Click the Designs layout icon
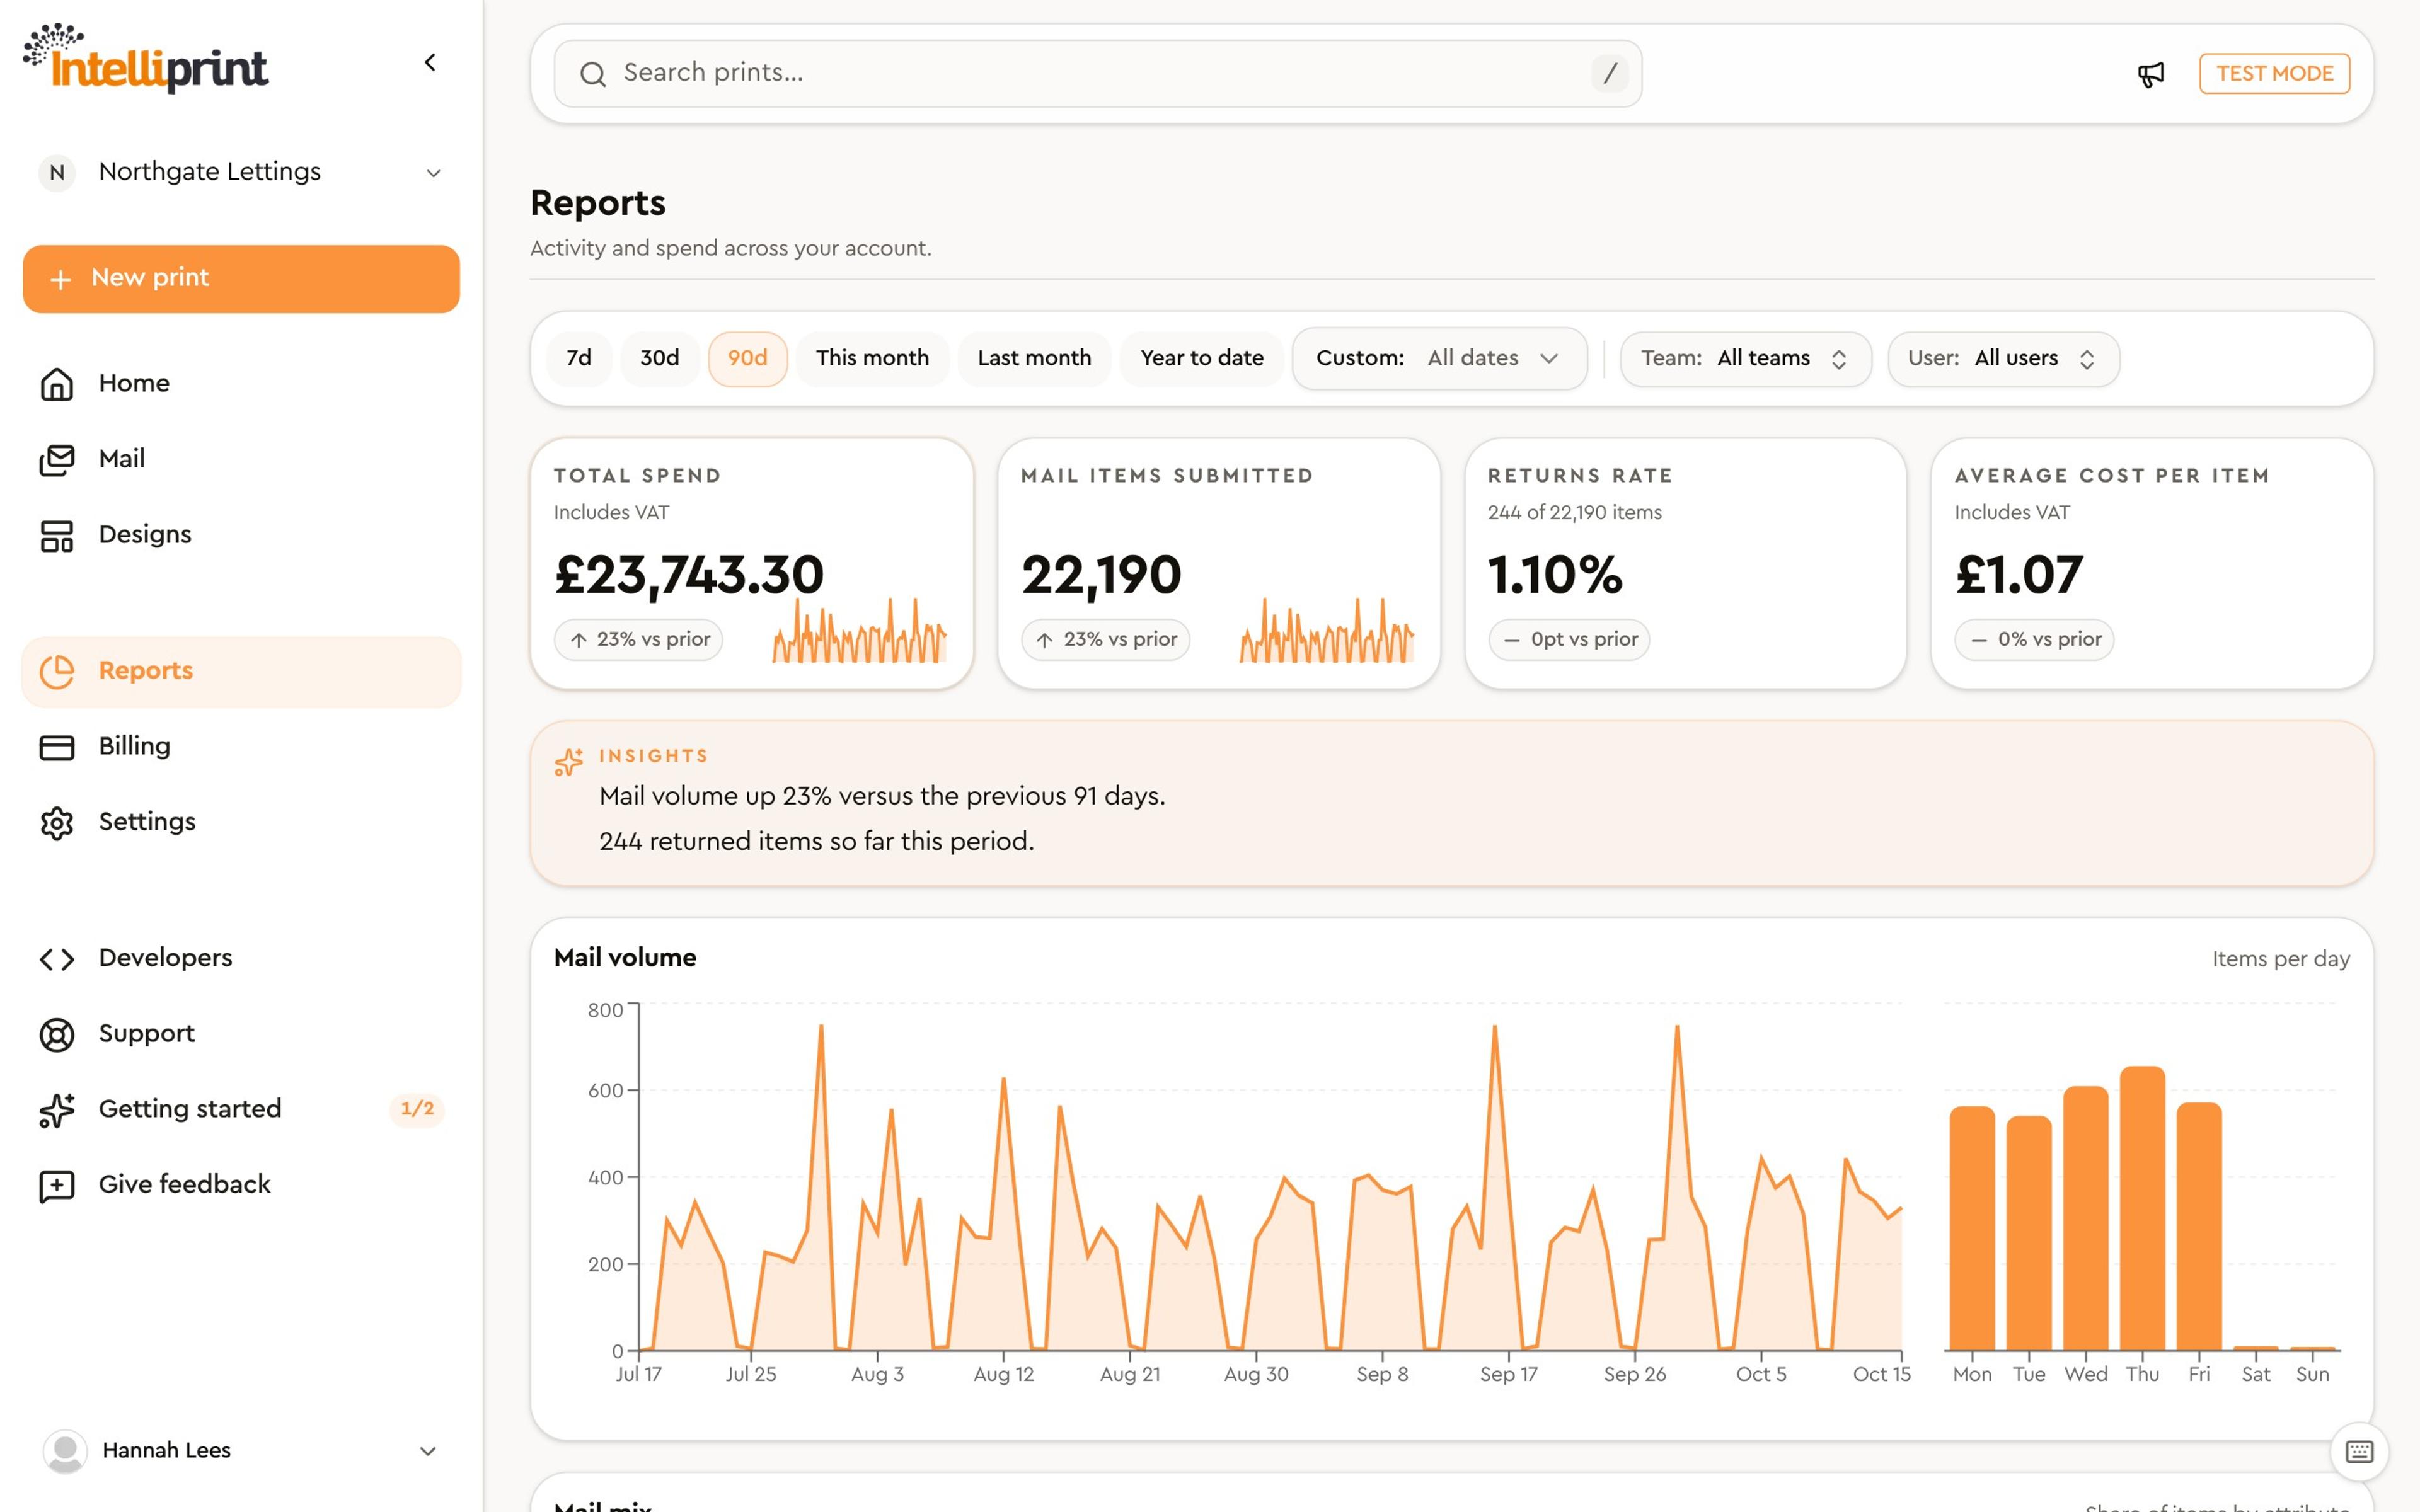Image resolution: width=2420 pixels, height=1512 pixels. pos(57,535)
